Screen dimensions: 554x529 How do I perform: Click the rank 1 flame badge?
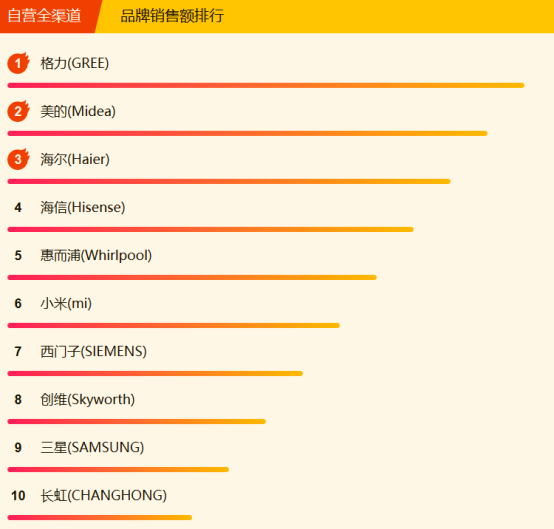pos(18,63)
